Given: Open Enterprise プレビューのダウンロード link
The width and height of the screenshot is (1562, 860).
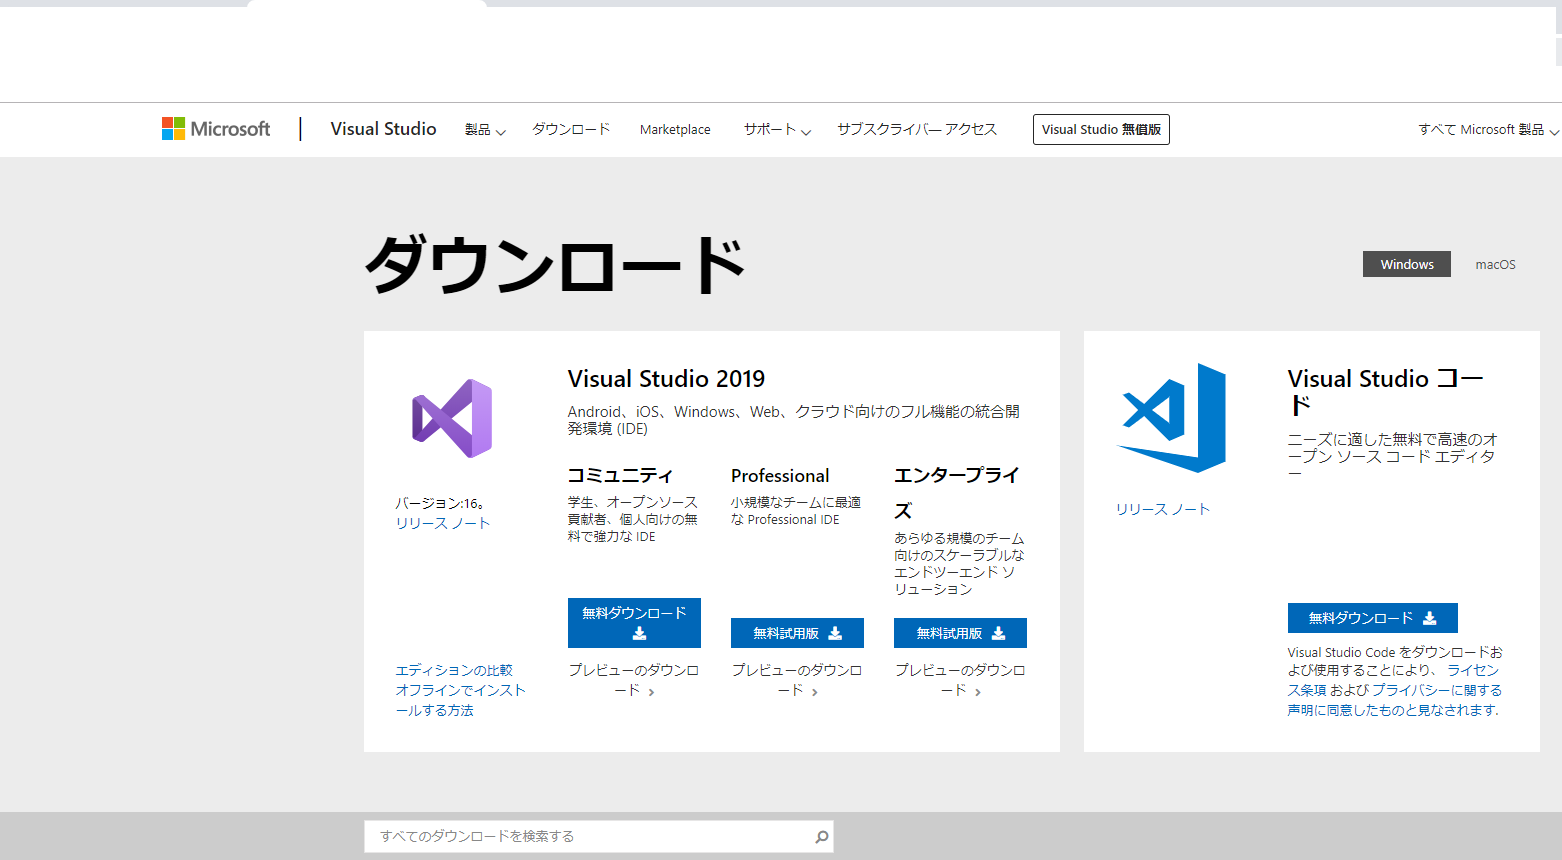Looking at the screenshot, I should click(960, 680).
